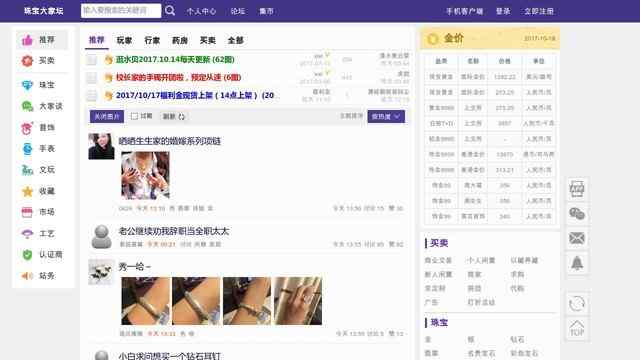
Task: Open the diamond 珠宝 sidebar icon
Action: point(27,85)
